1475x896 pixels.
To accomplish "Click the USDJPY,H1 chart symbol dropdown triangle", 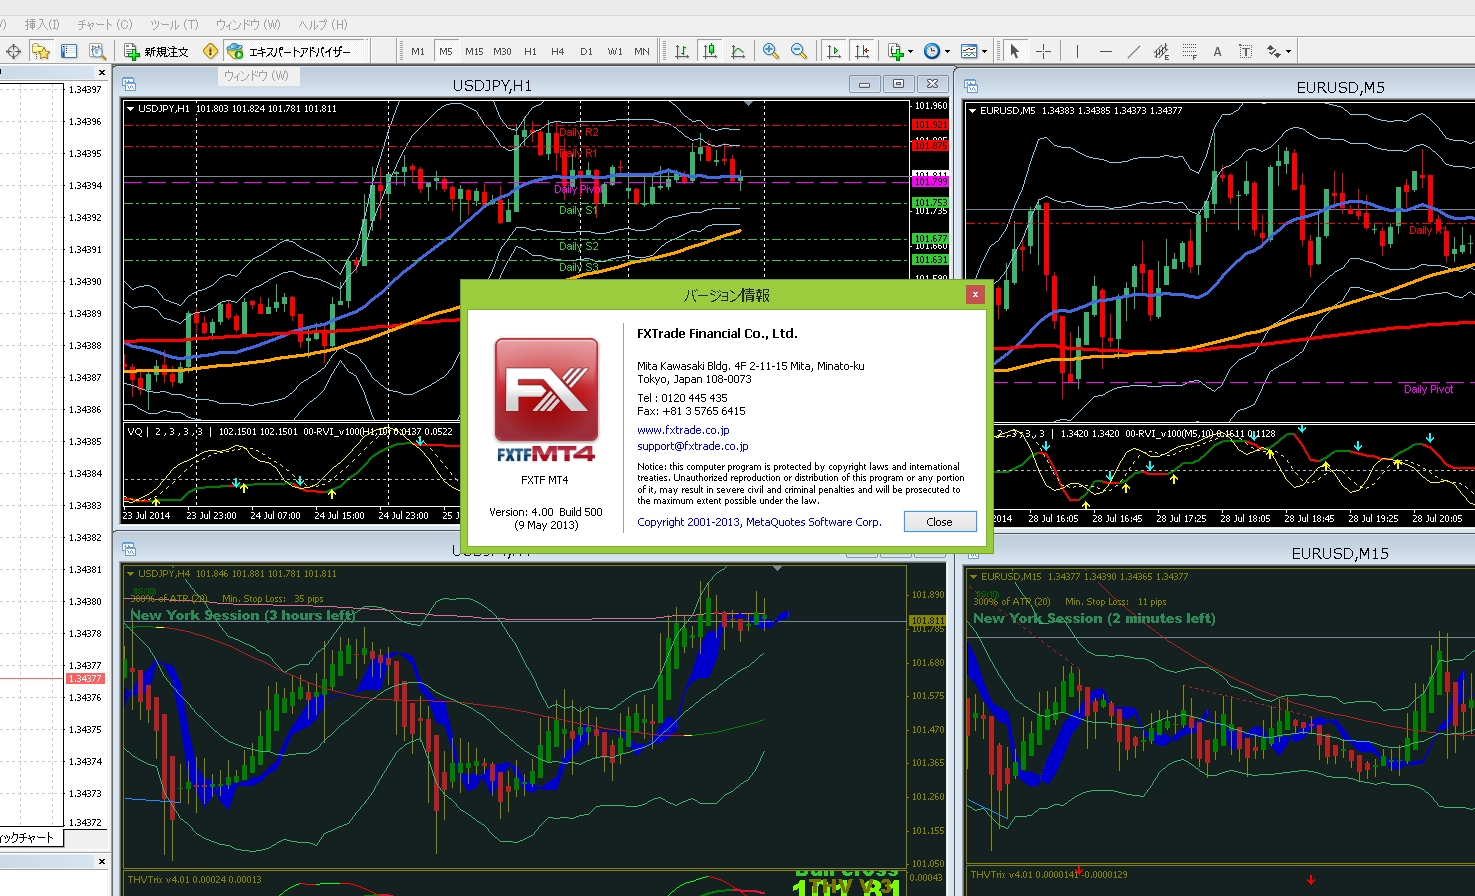I will (130, 108).
